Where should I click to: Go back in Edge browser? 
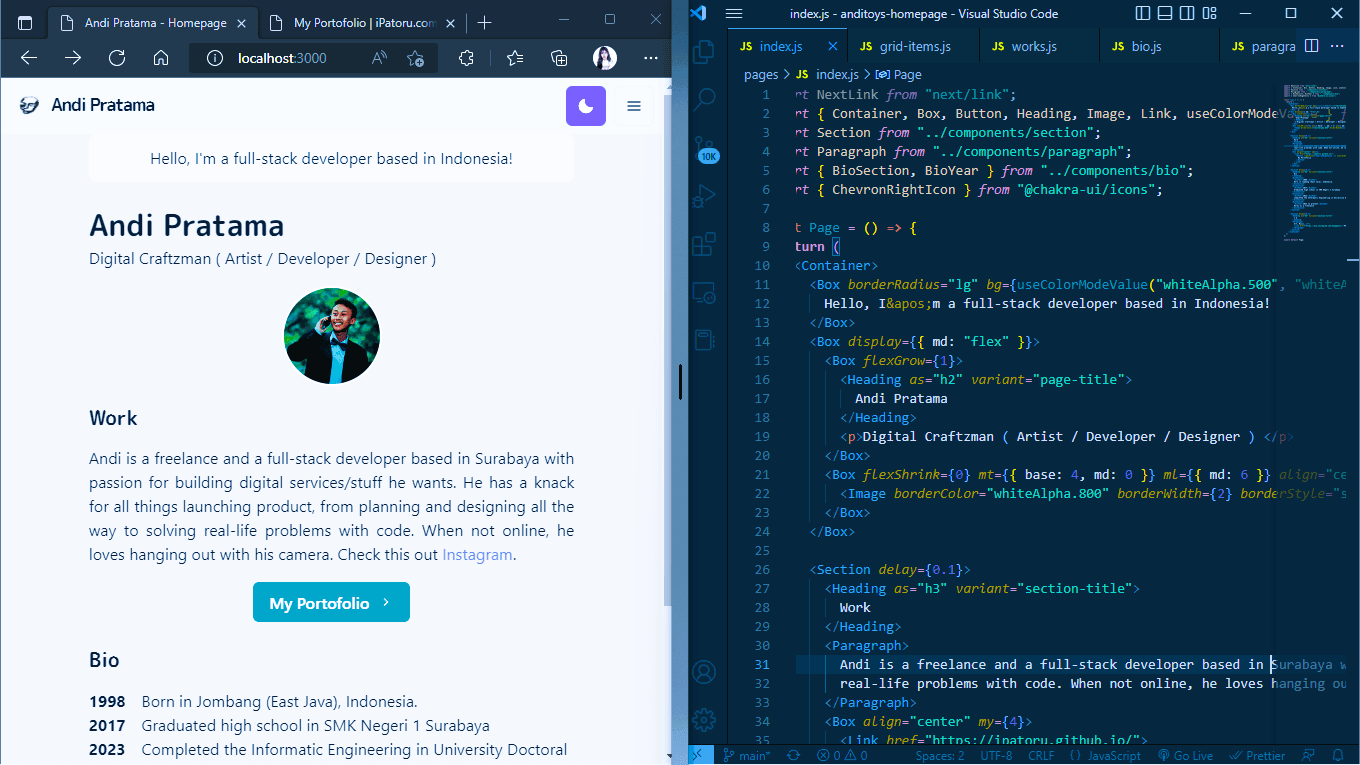click(x=29, y=58)
